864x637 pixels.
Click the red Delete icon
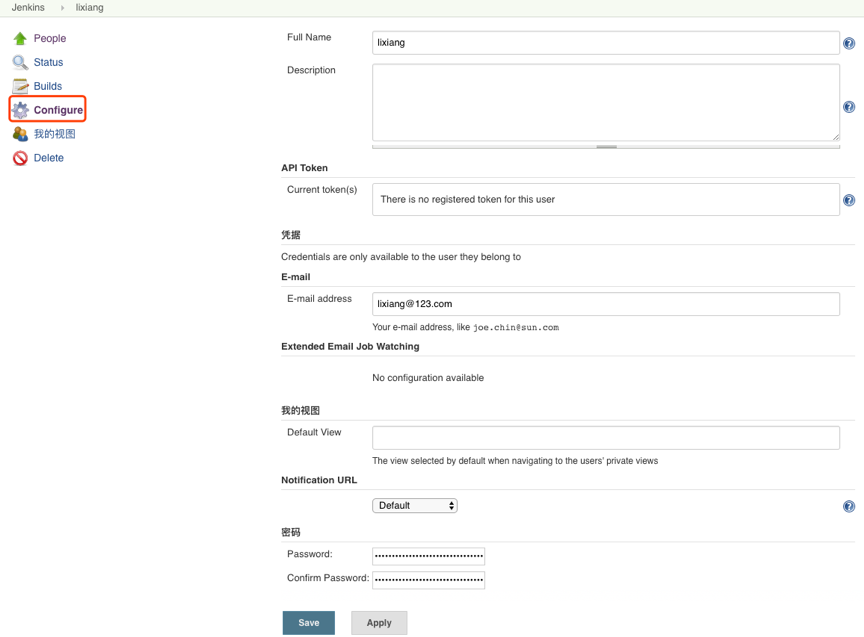coord(20,158)
